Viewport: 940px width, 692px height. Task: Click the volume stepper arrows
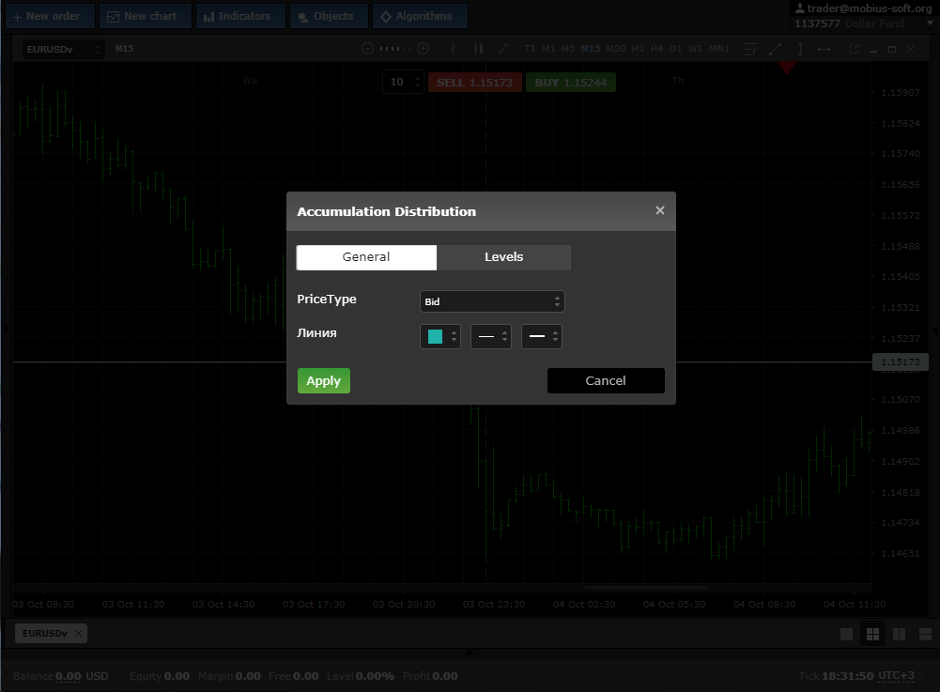click(x=418, y=82)
